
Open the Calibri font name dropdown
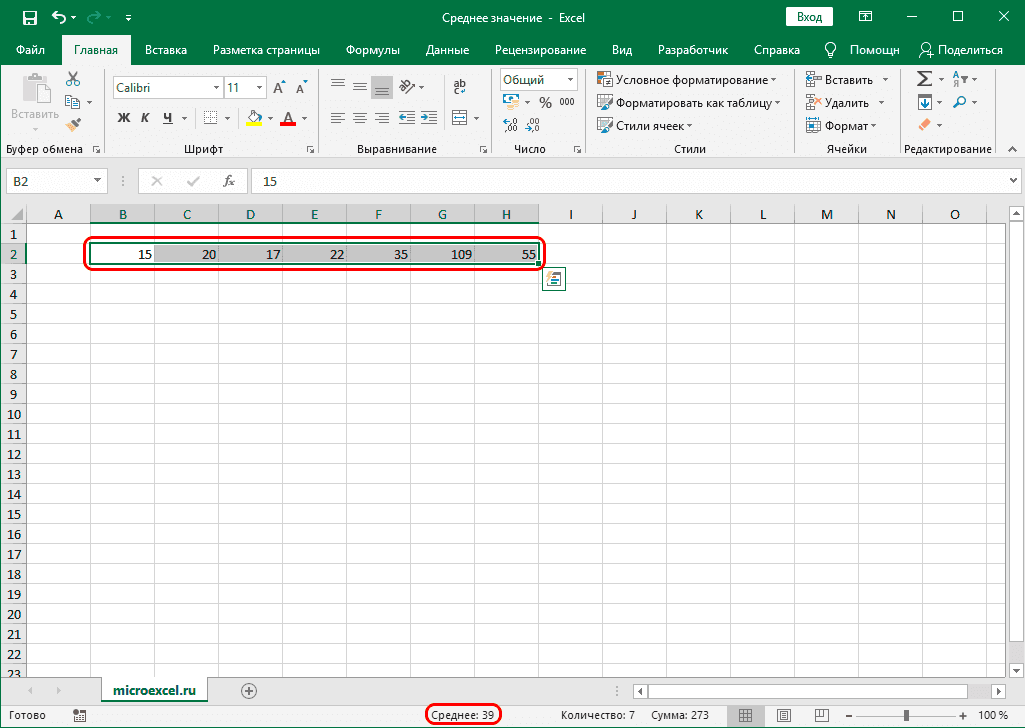(x=215, y=88)
